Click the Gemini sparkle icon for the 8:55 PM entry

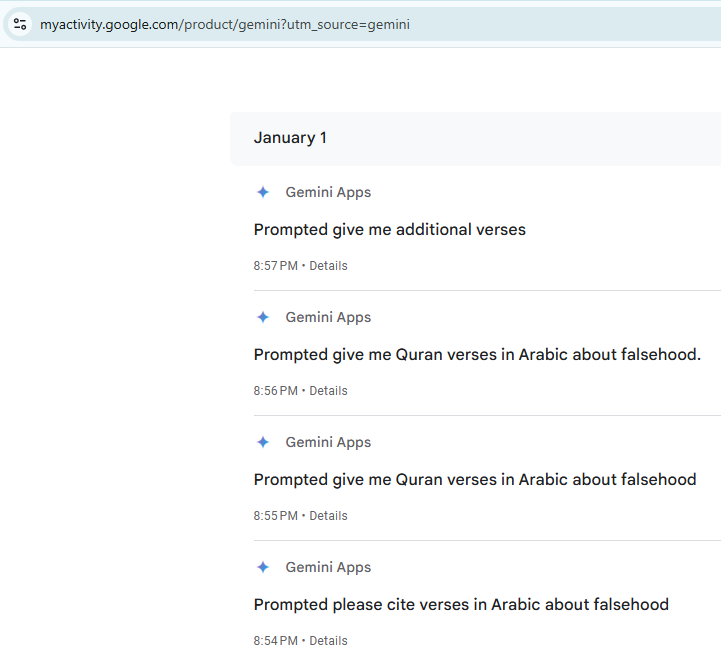tap(263, 442)
